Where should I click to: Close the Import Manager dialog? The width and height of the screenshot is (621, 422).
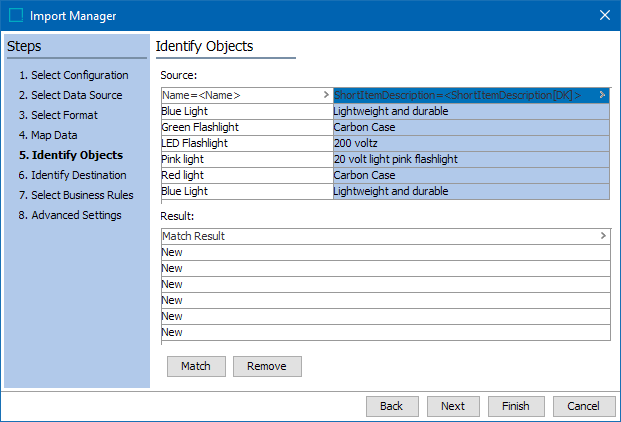(x=604, y=15)
